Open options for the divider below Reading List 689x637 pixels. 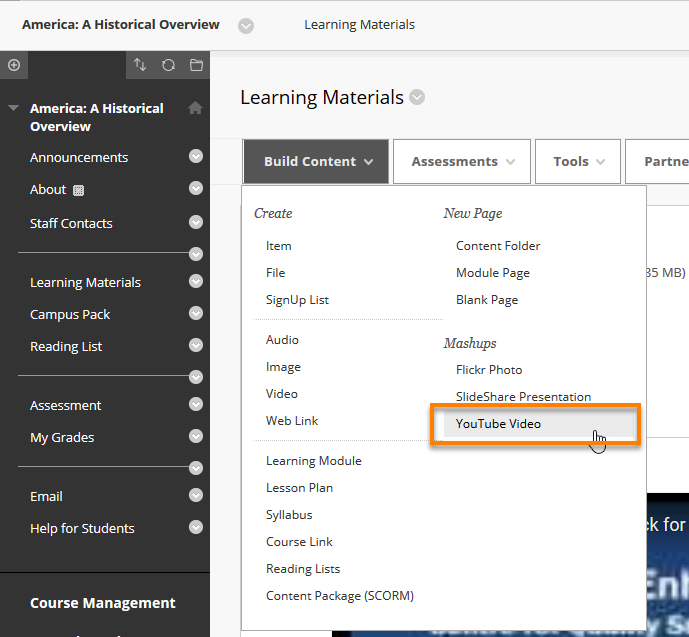196,377
